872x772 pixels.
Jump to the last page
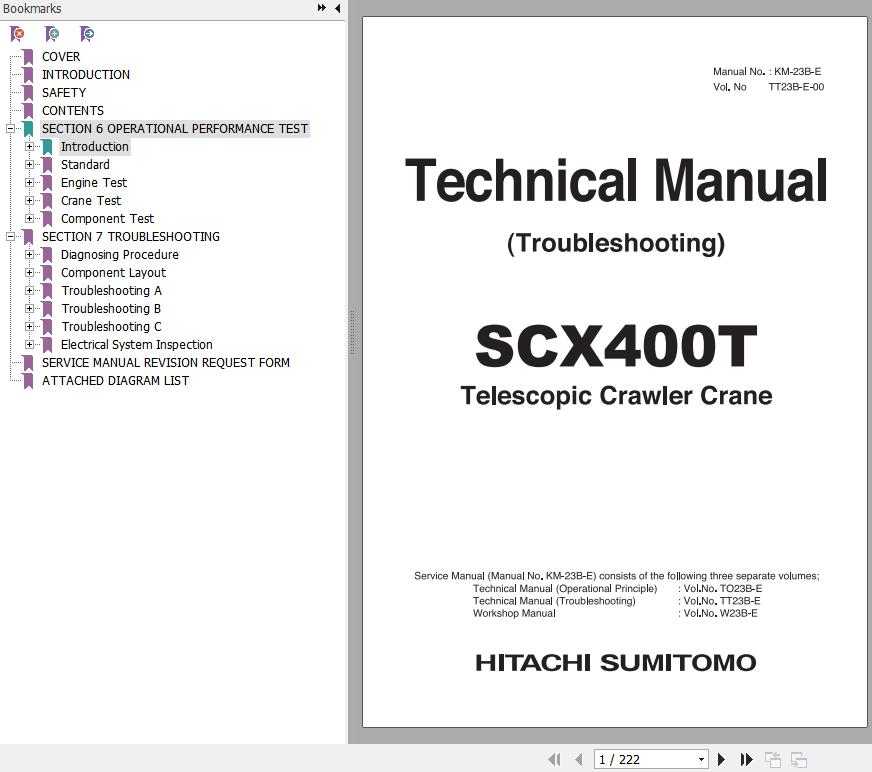pos(746,760)
